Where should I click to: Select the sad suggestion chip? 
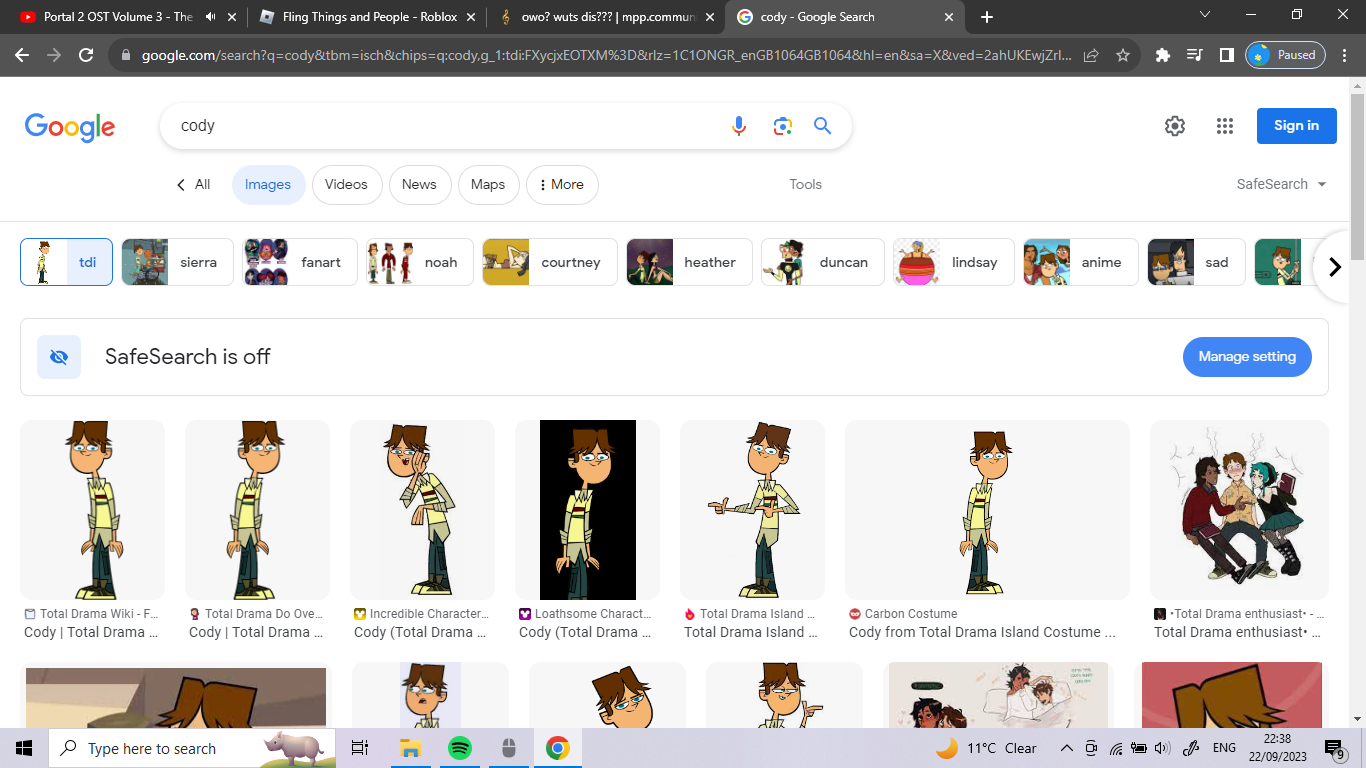(1196, 262)
